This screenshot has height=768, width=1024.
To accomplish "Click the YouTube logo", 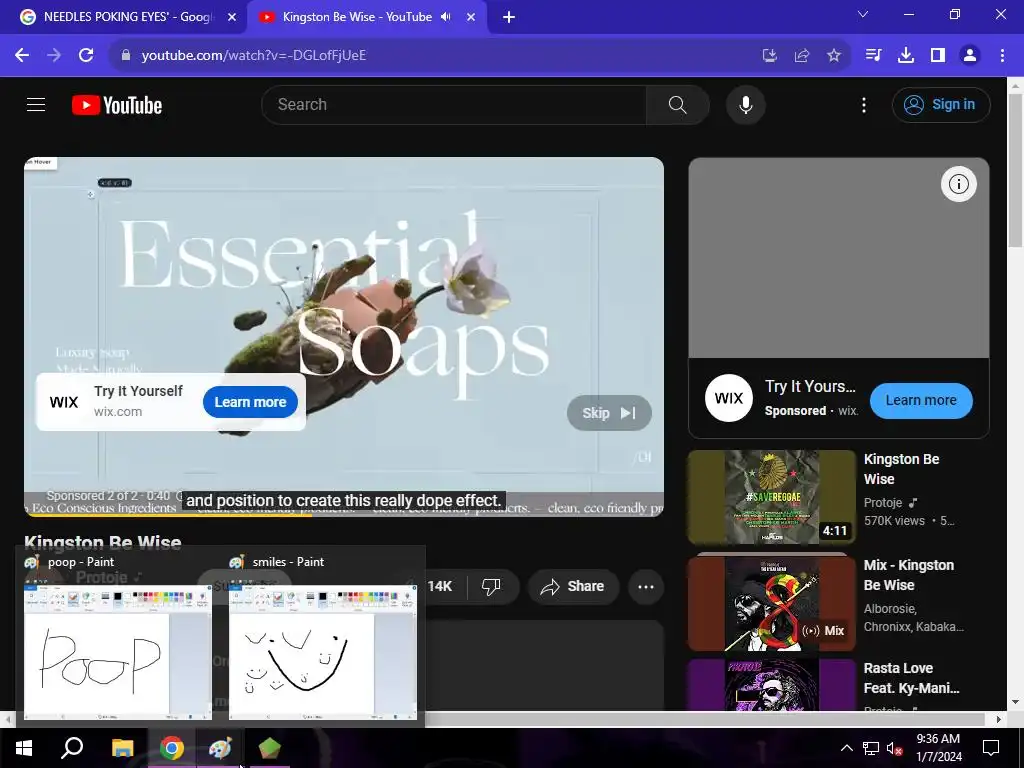I will [117, 105].
